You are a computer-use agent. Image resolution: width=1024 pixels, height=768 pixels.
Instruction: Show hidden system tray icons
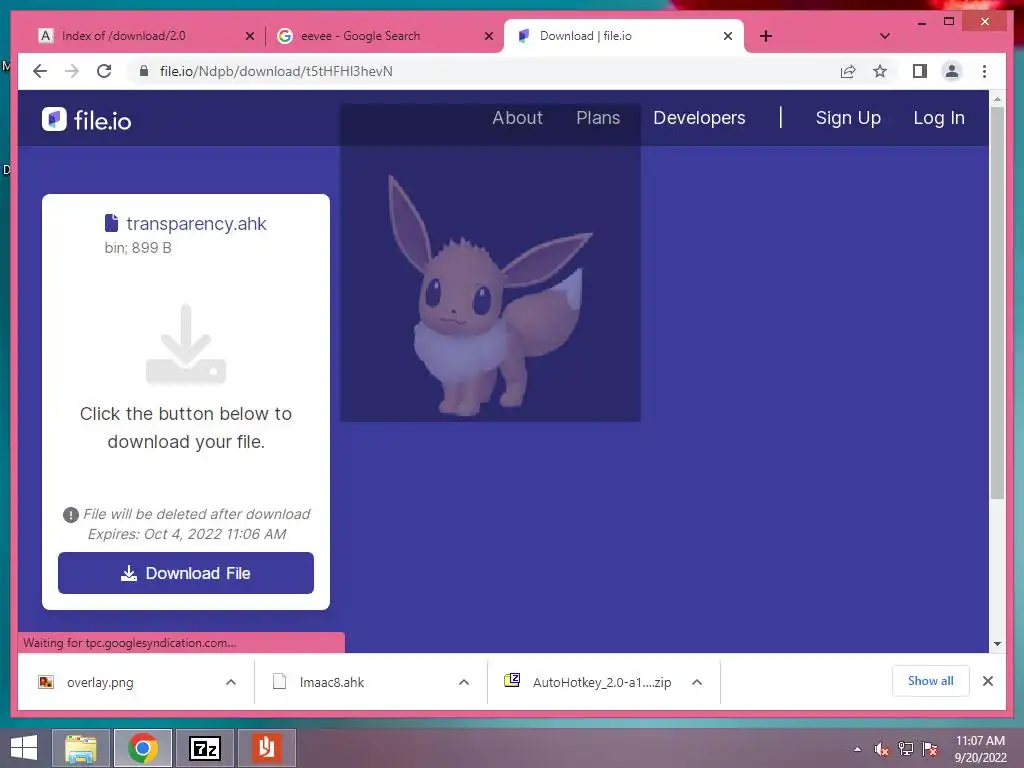tap(857, 749)
